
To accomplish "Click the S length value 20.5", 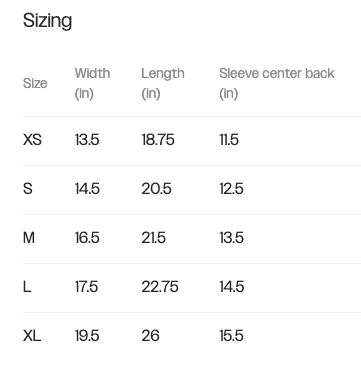I will click(x=157, y=189).
